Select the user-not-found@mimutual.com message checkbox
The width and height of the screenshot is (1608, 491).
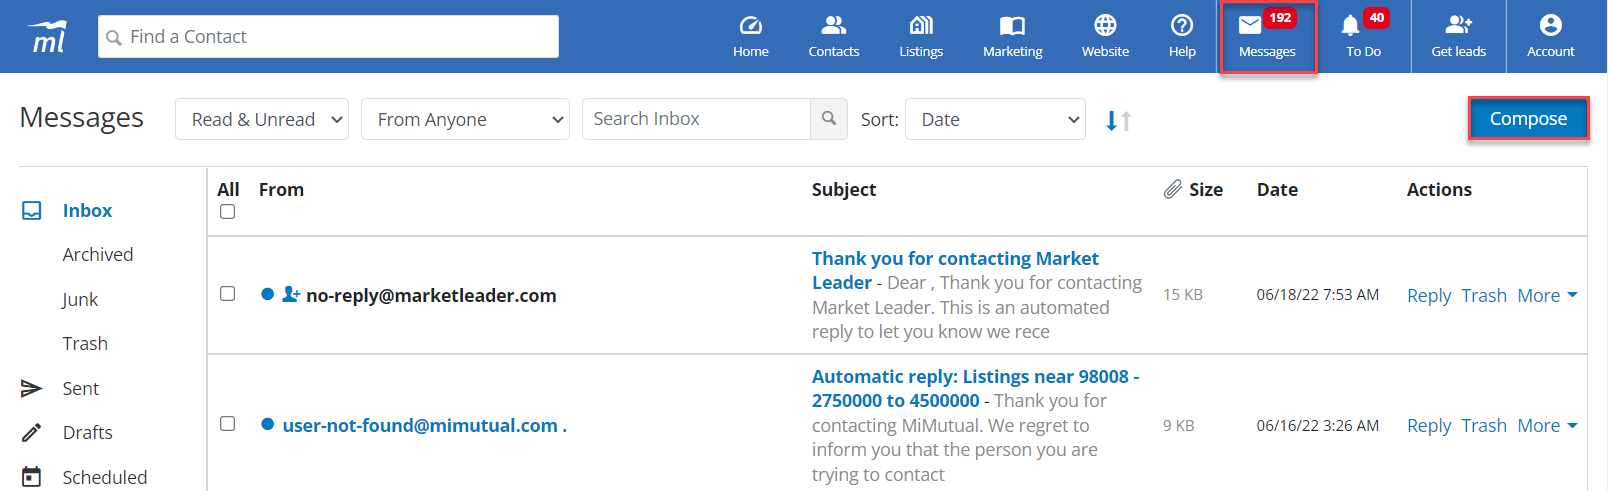coord(228,424)
